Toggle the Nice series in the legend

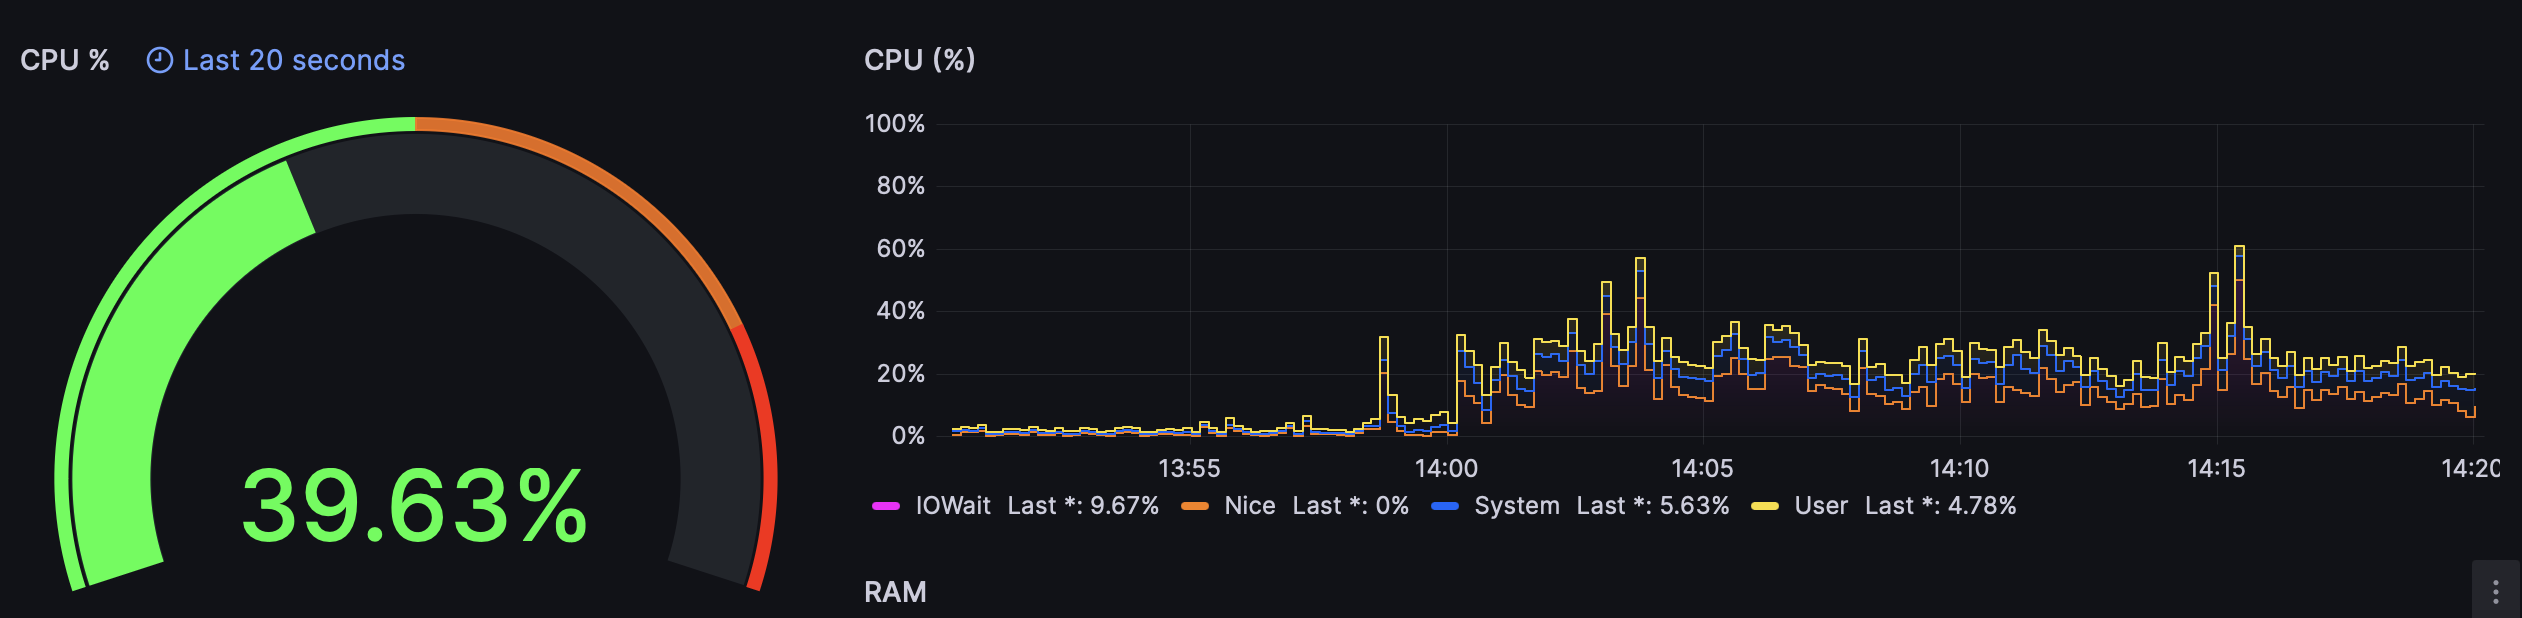1250,506
